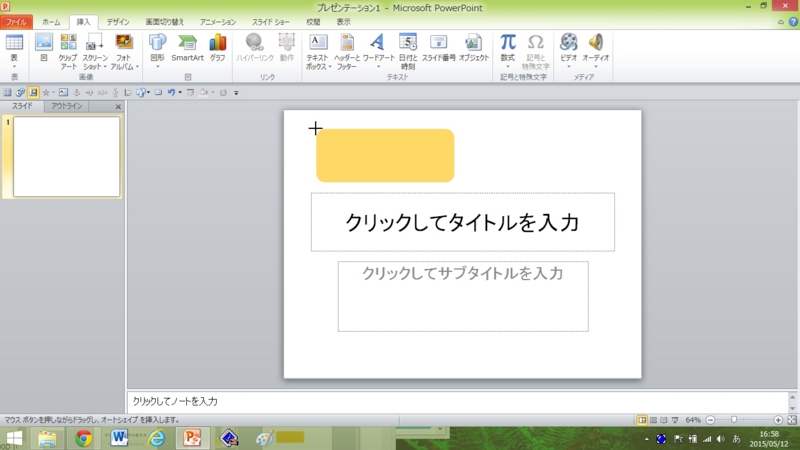Insert date and time (日付と時刻)

click(408, 52)
